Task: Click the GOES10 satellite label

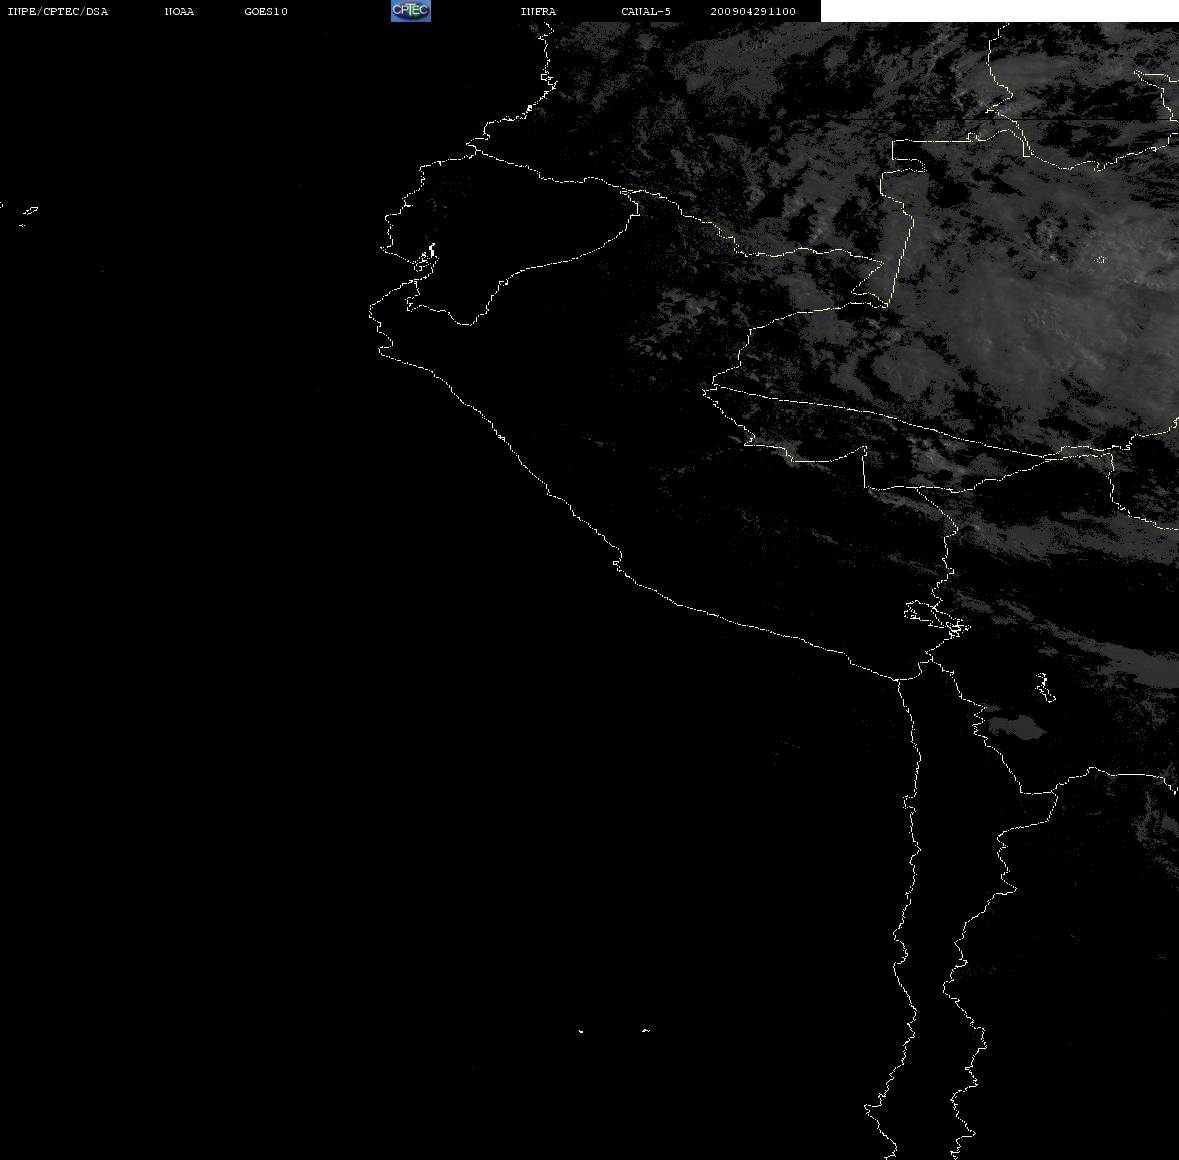Action: point(265,11)
